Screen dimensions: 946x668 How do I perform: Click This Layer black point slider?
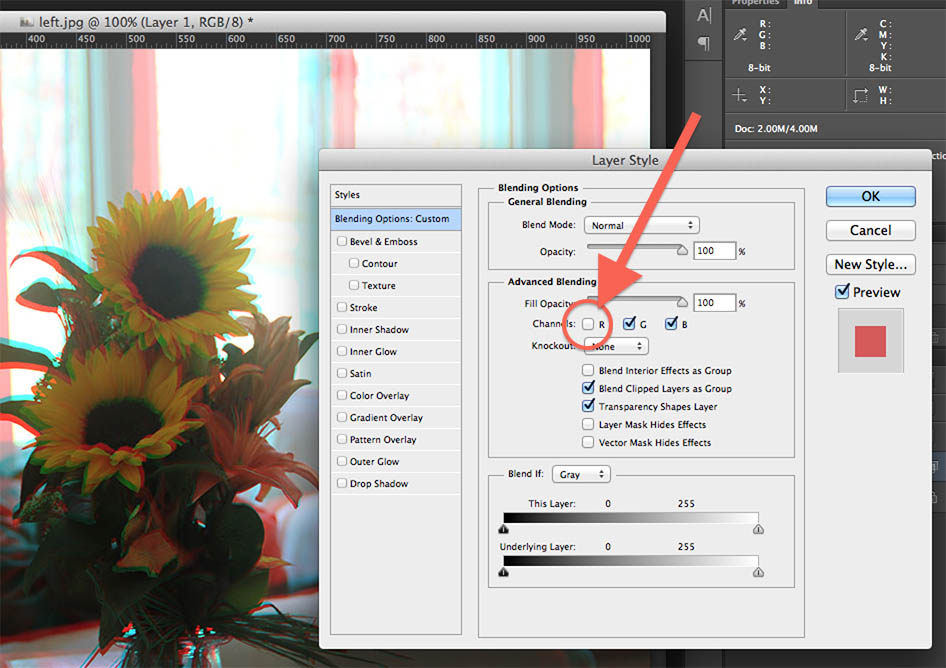[x=504, y=529]
